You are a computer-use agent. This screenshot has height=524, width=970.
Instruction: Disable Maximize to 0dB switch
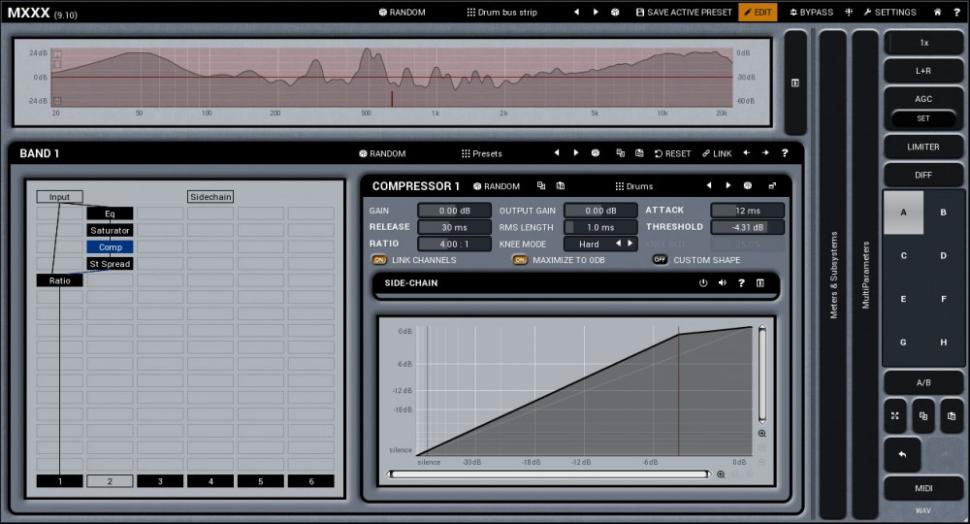[520, 260]
